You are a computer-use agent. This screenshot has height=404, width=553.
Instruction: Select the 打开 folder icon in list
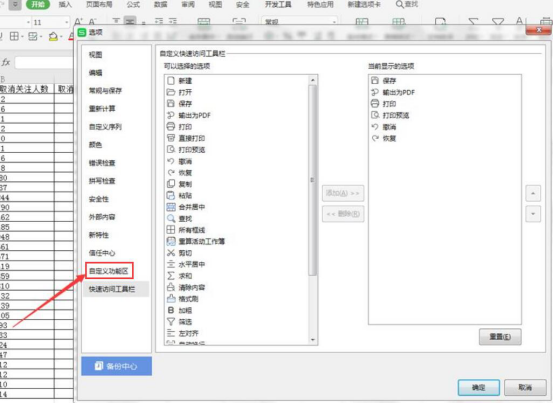(x=171, y=92)
